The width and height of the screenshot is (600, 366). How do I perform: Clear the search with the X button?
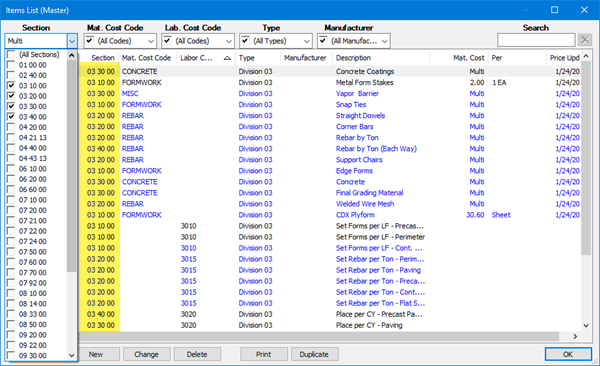[584, 40]
